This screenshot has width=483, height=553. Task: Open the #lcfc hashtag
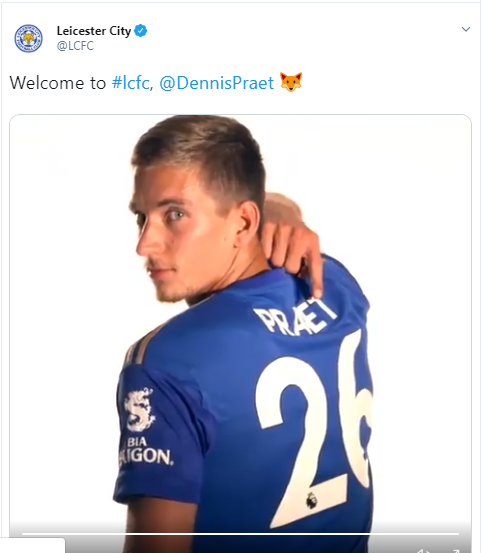pos(131,83)
